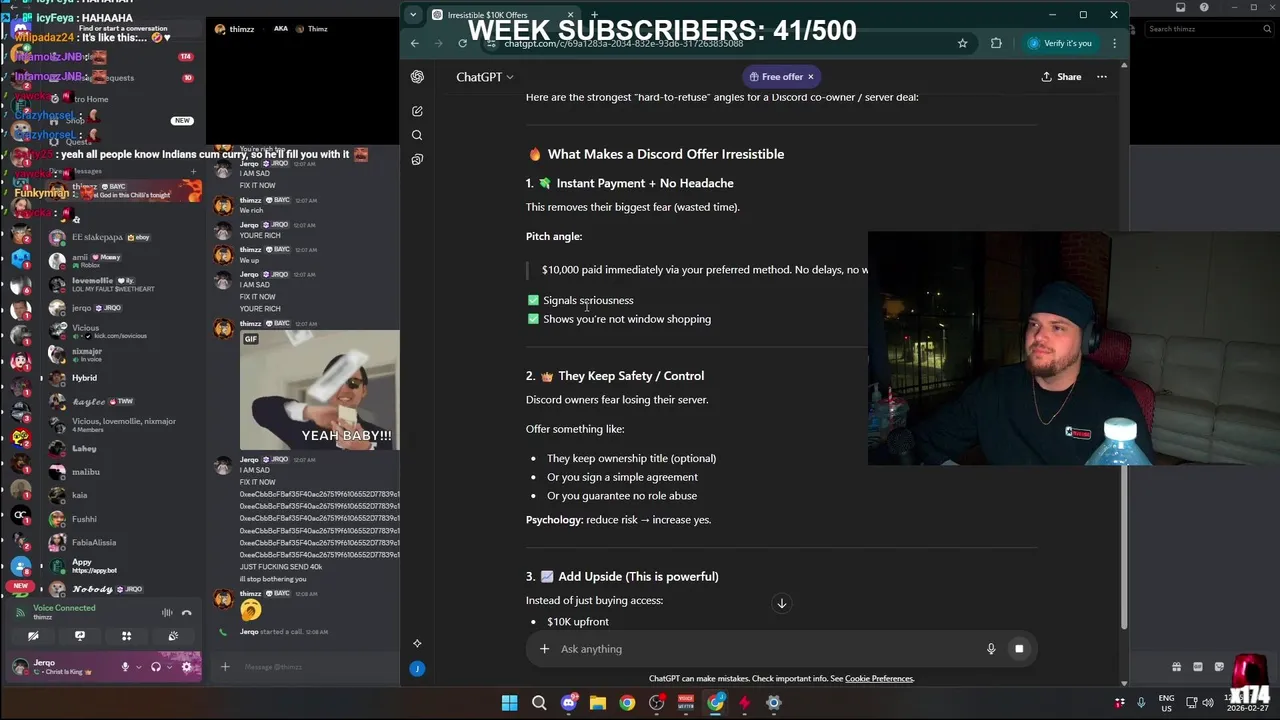The height and width of the screenshot is (720, 1280).
Task: Dismiss the Free offer banner
Action: click(811, 77)
